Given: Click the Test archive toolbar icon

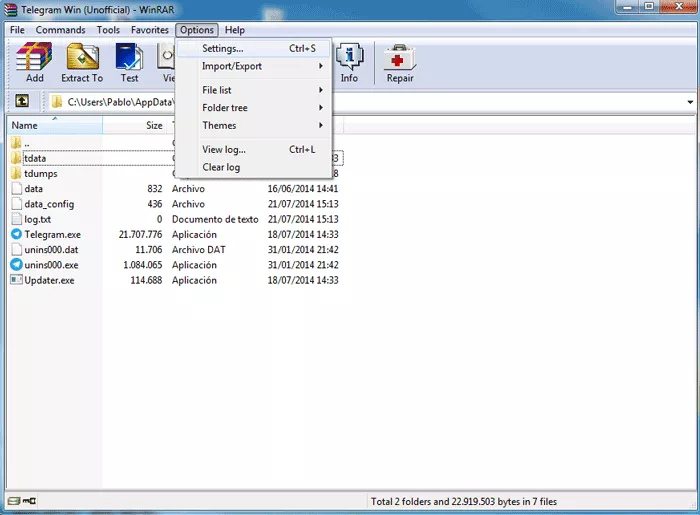Looking at the screenshot, I should (129, 56).
